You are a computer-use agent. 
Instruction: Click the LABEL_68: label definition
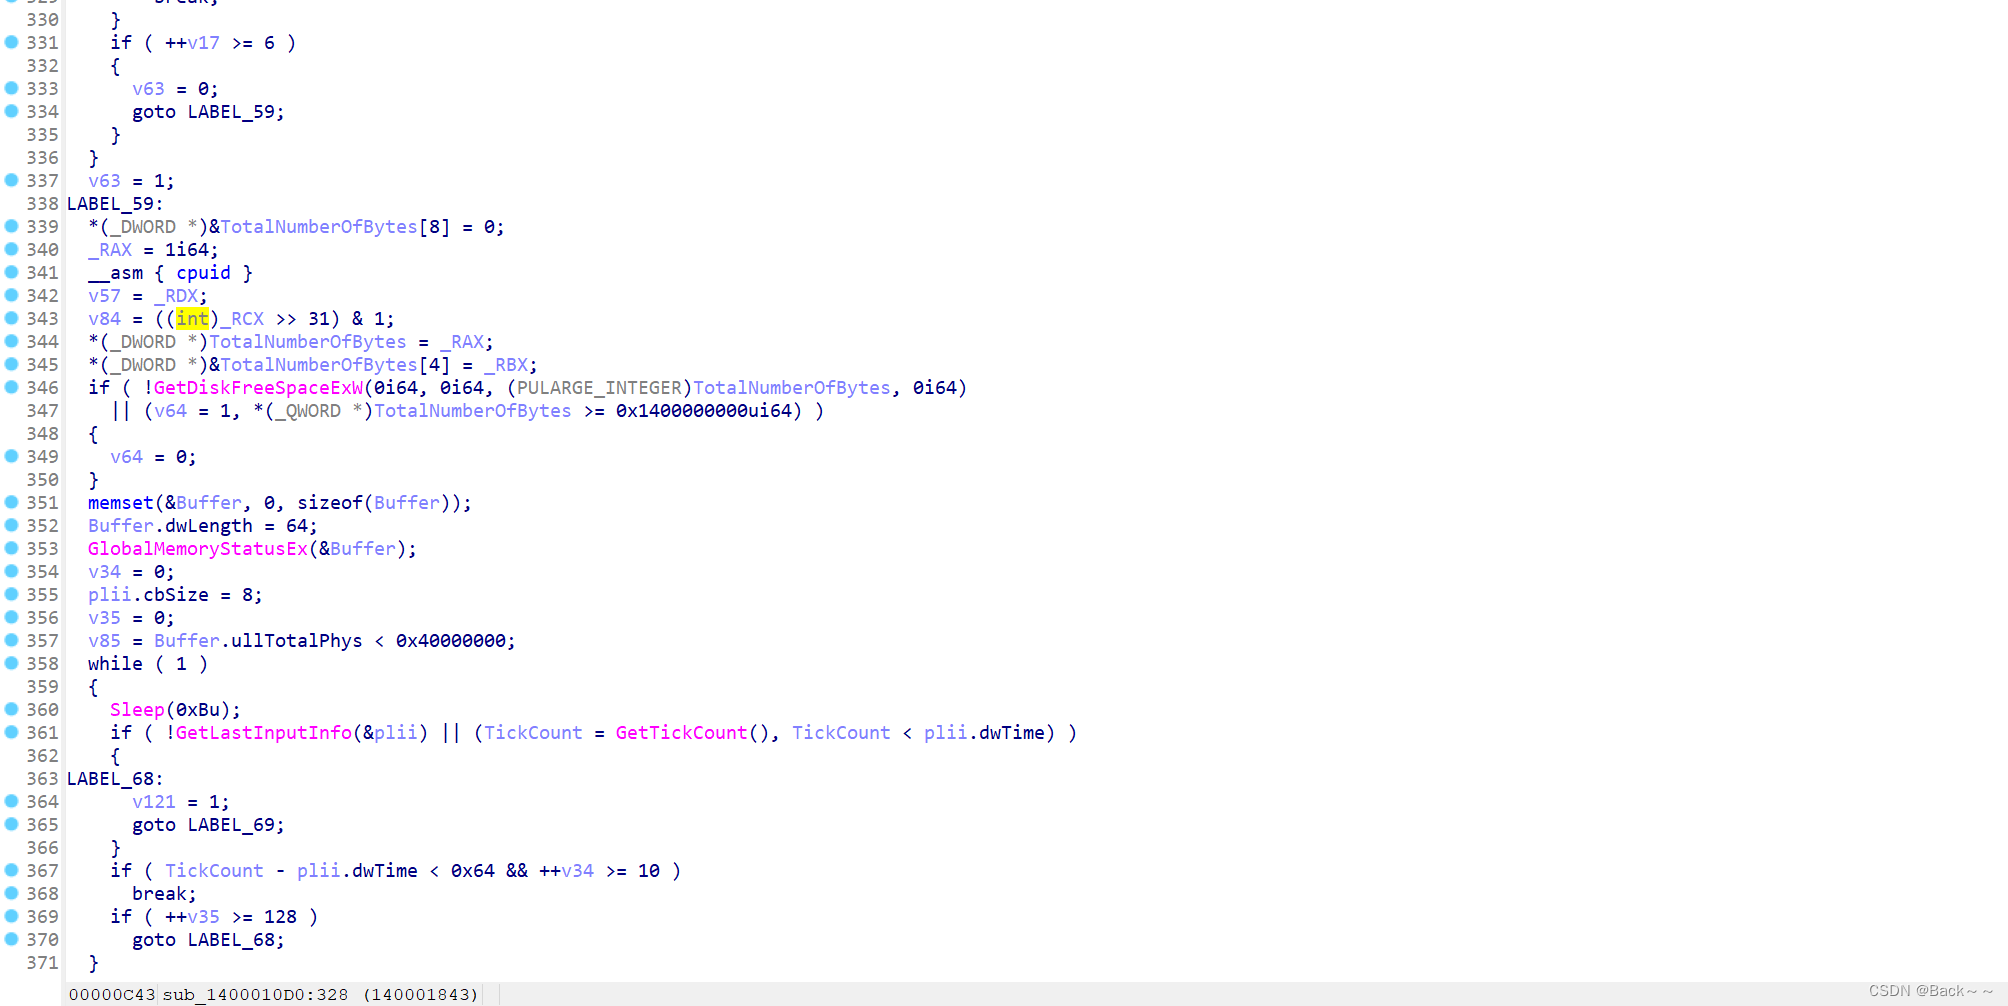pos(115,779)
